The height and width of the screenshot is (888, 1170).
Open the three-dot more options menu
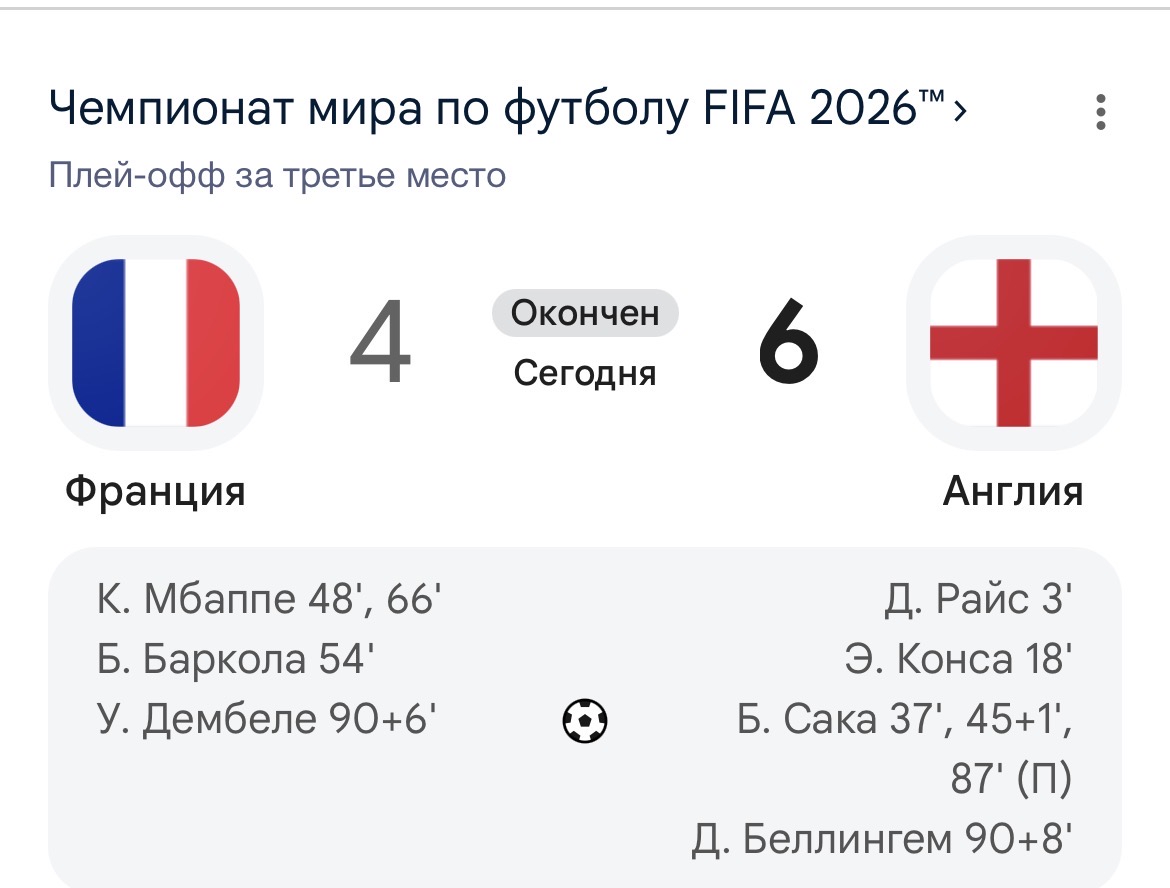click(1101, 113)
